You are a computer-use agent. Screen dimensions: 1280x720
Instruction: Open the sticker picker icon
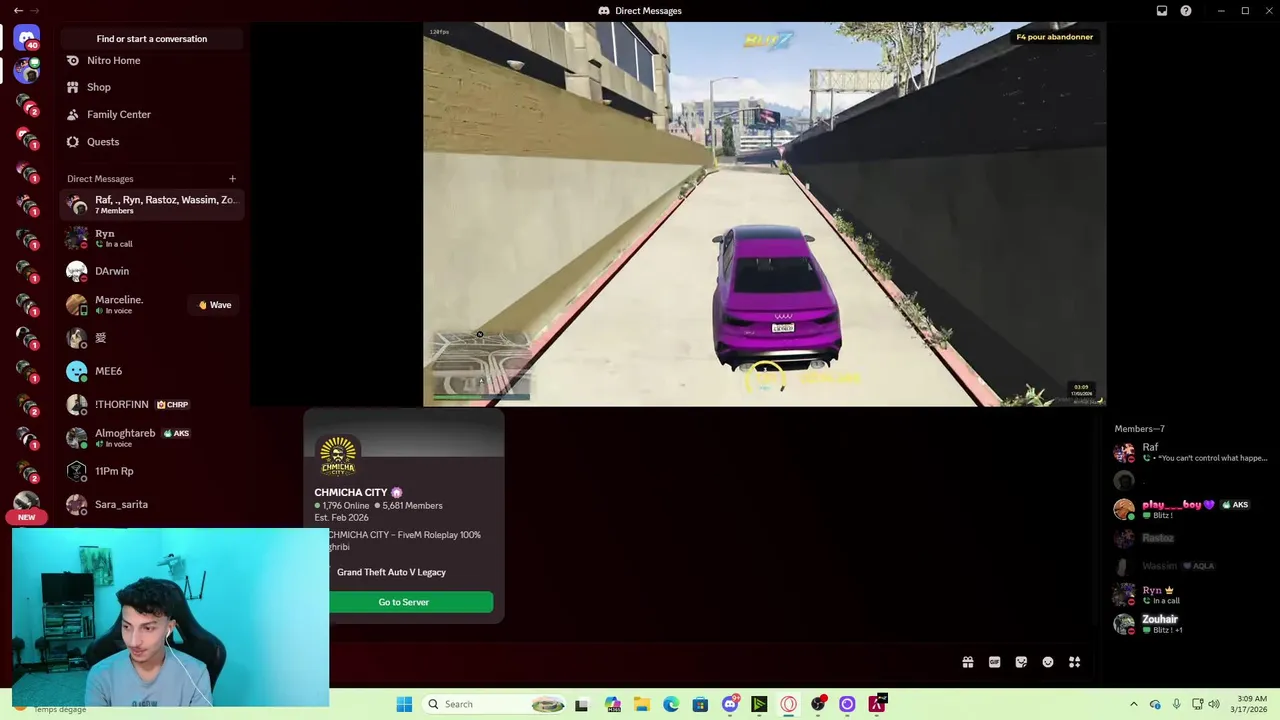coord(1021,662)
